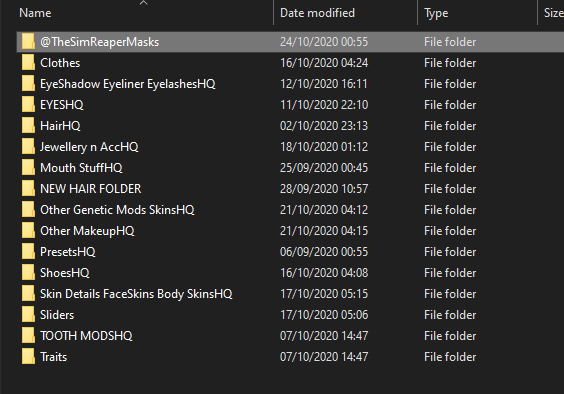Click date 17/10/2020 05:15
Viewport: 564px width, 394px height.
(x=324, y=294)
